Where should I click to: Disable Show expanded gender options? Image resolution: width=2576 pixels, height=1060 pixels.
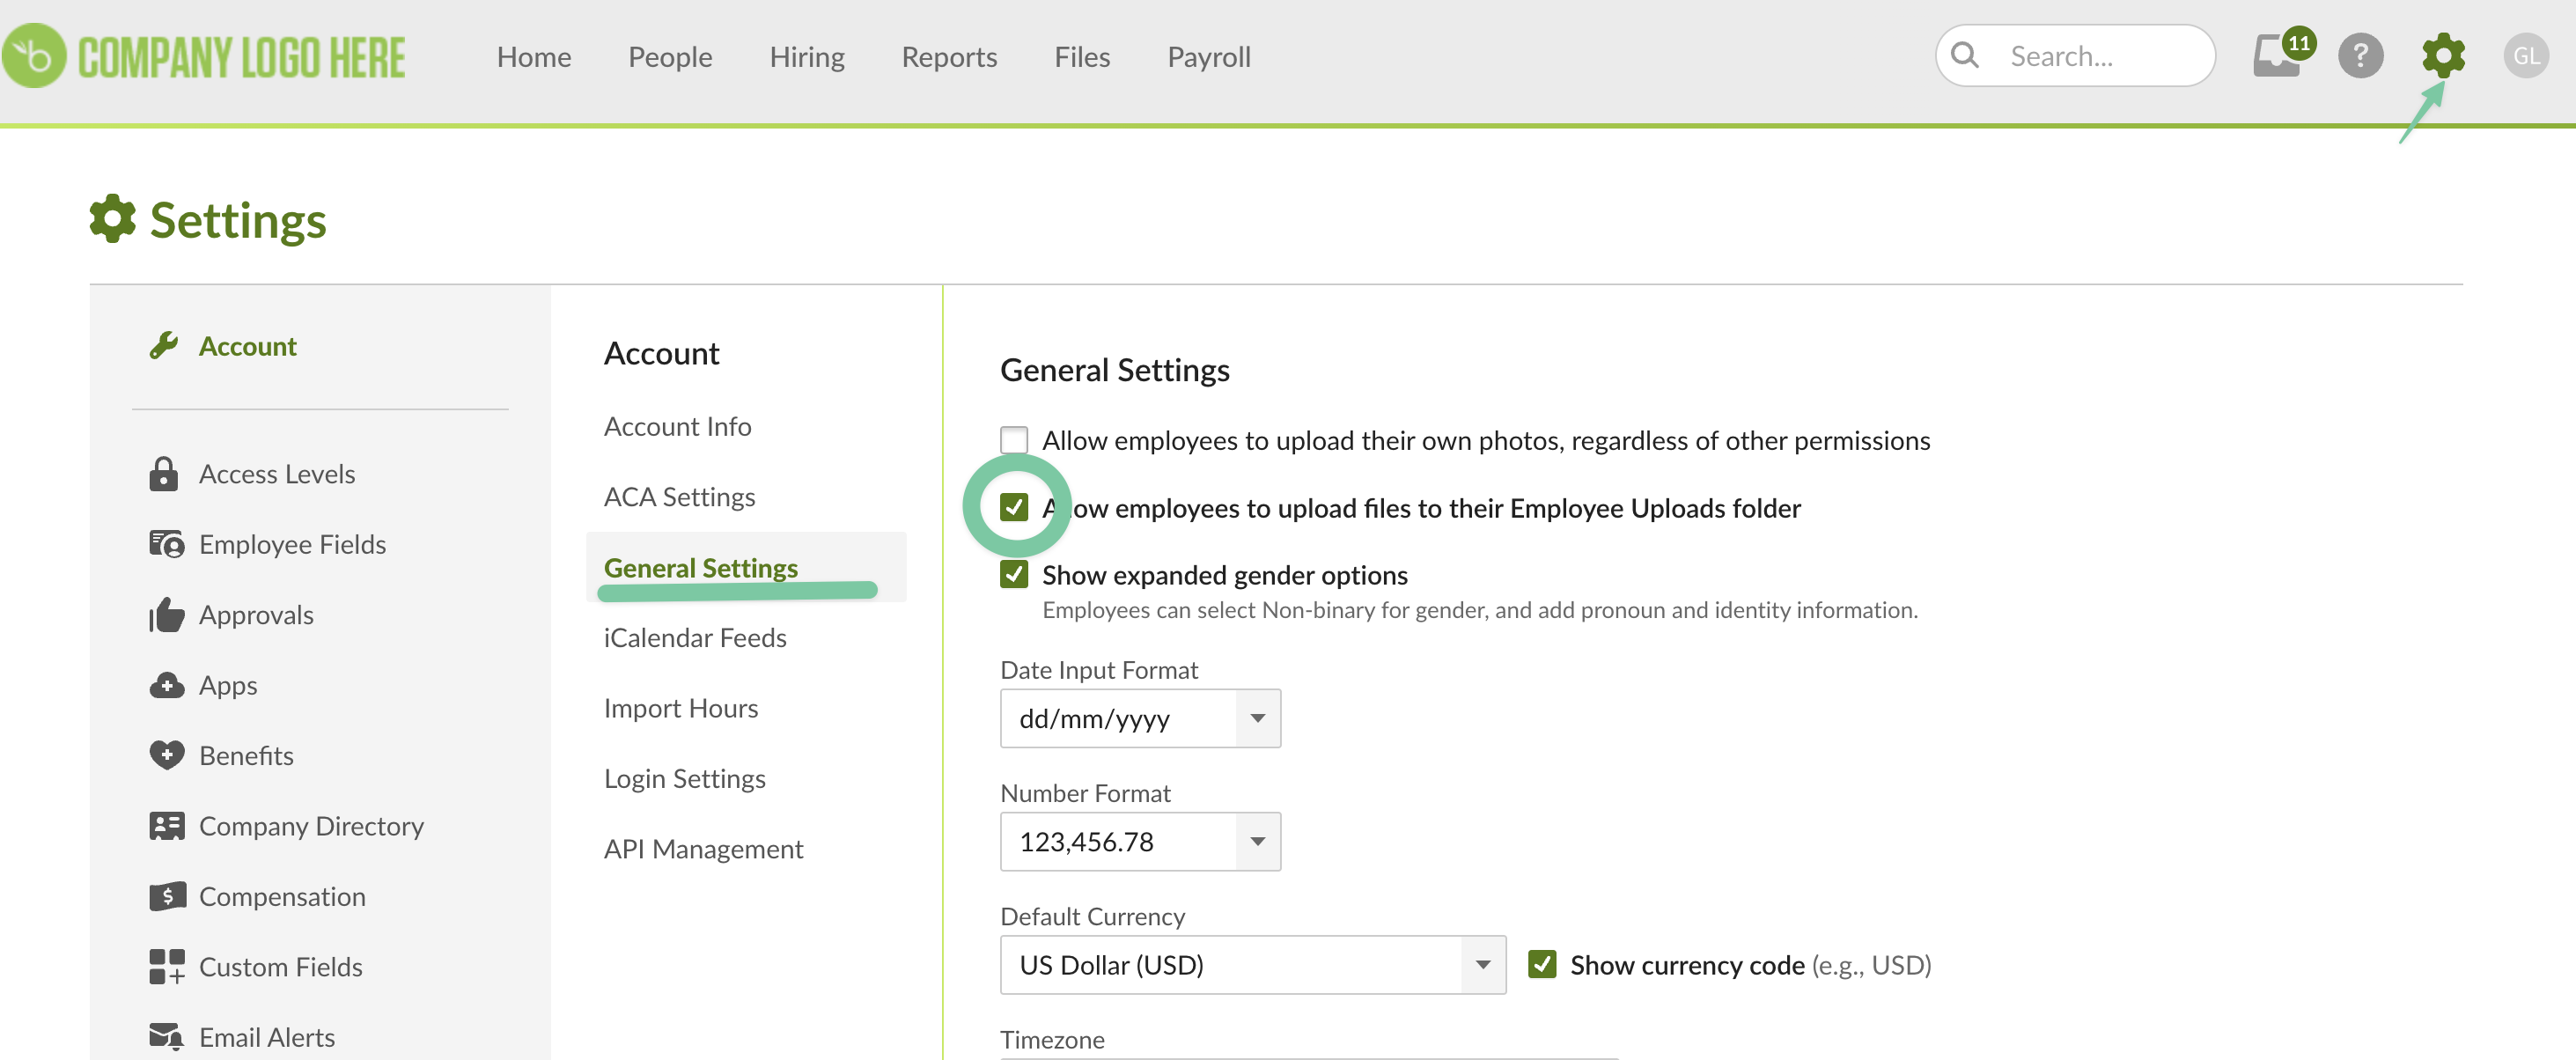(x=1014, y=574)
